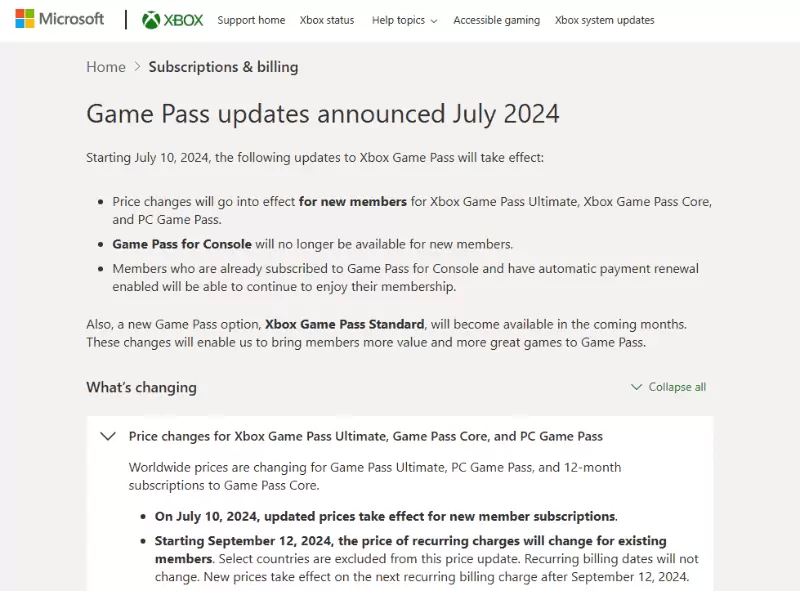800x591 pixels.
Task: Open the Support home page
Action: click(251, 20)
